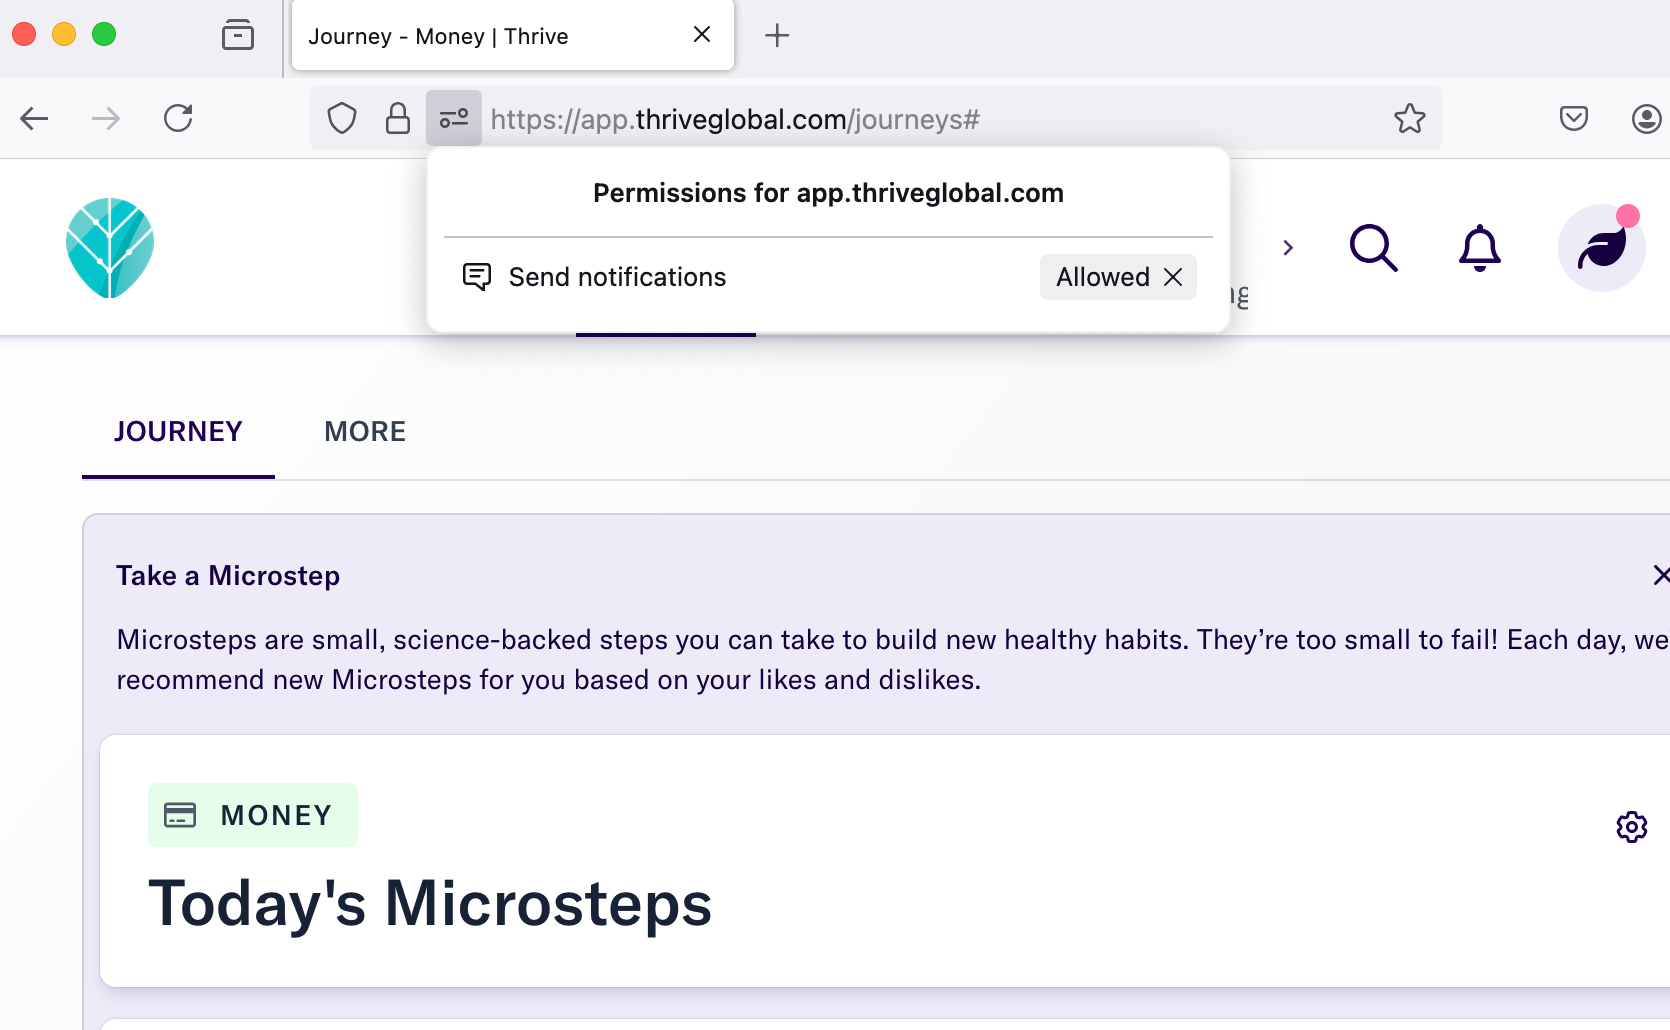Expand the navigation chevron arrow
This screenshot has width=1670, height=1030.
[x=1288, y=248]
